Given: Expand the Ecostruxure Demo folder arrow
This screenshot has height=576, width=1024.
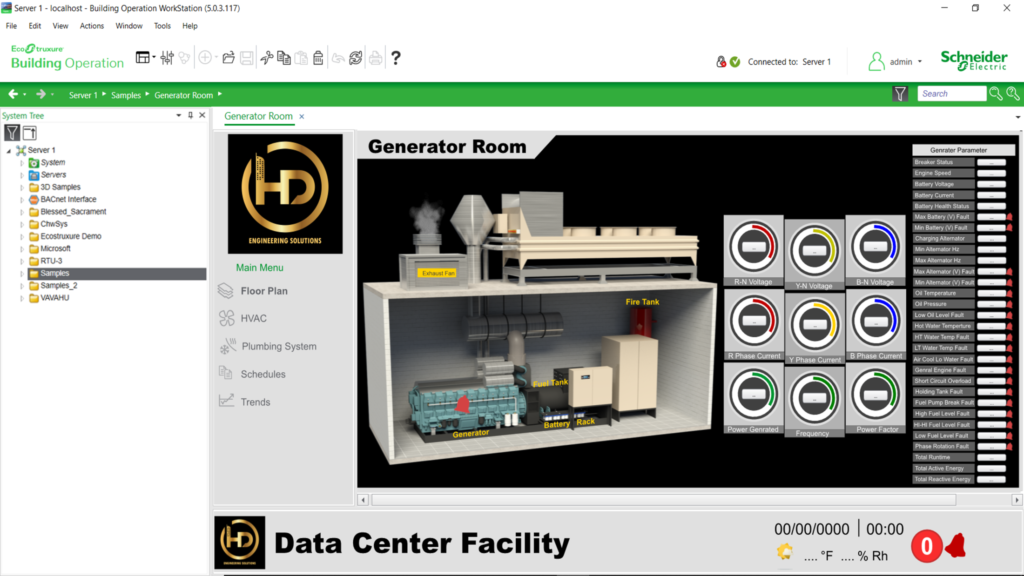Looking at the screenshot, I should pos(22,236).
